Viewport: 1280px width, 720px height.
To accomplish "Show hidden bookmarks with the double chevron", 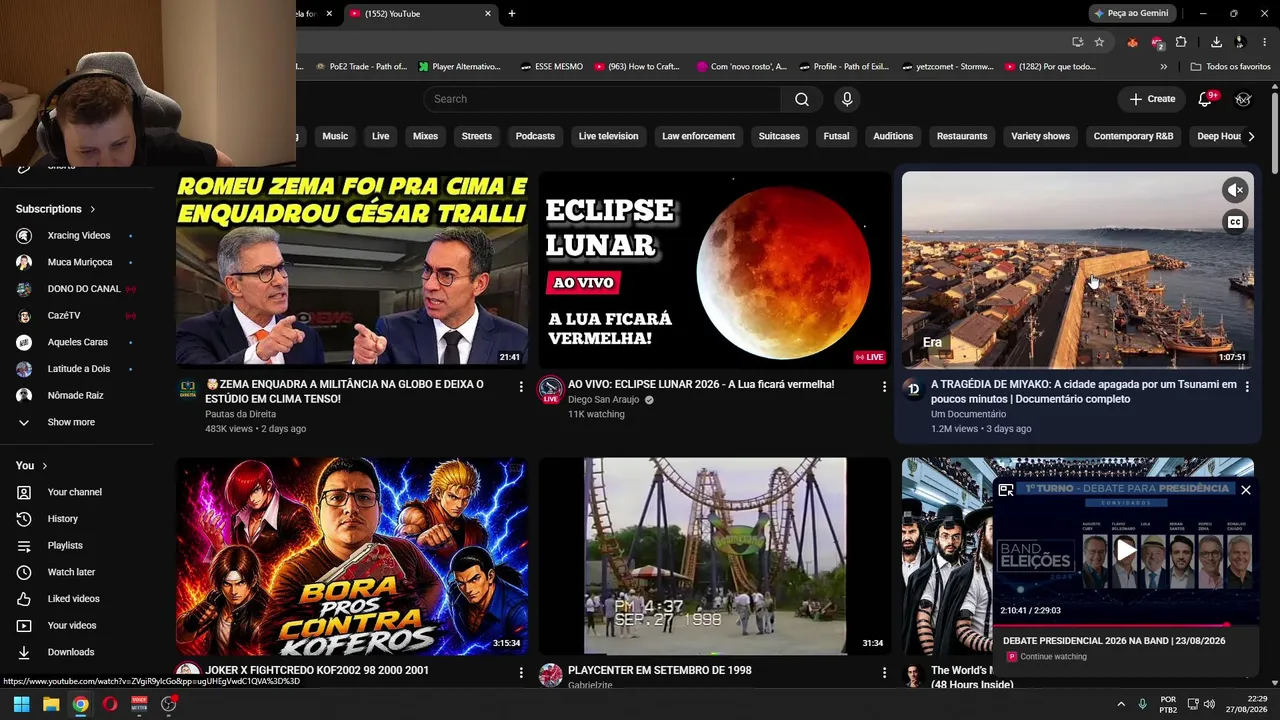I will pos(1163,67).
